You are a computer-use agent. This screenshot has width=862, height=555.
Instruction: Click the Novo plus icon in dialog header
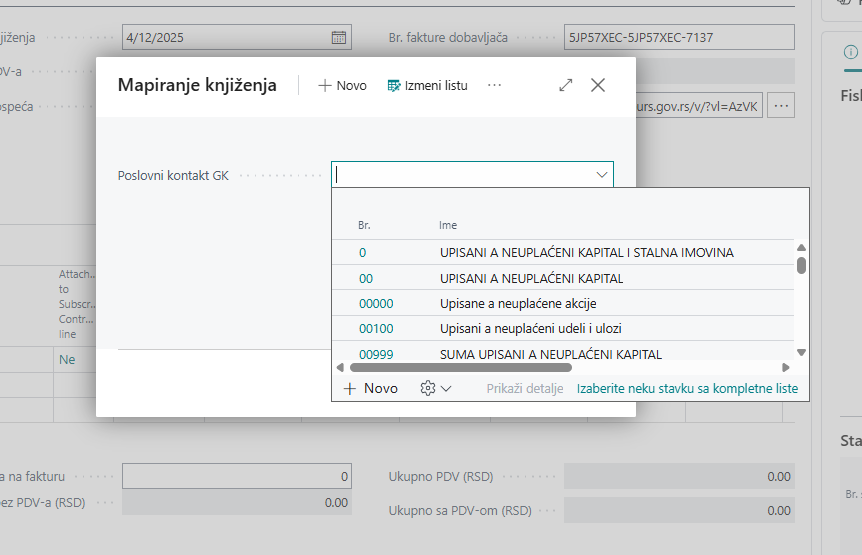(325, 86)
